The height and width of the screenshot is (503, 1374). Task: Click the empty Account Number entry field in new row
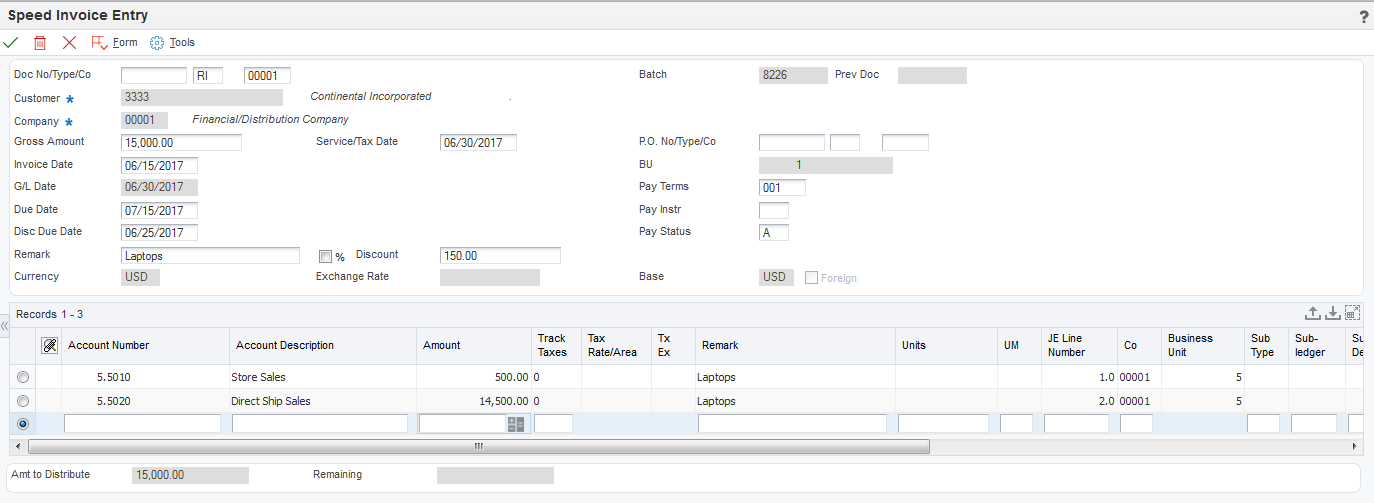(142, 424)
